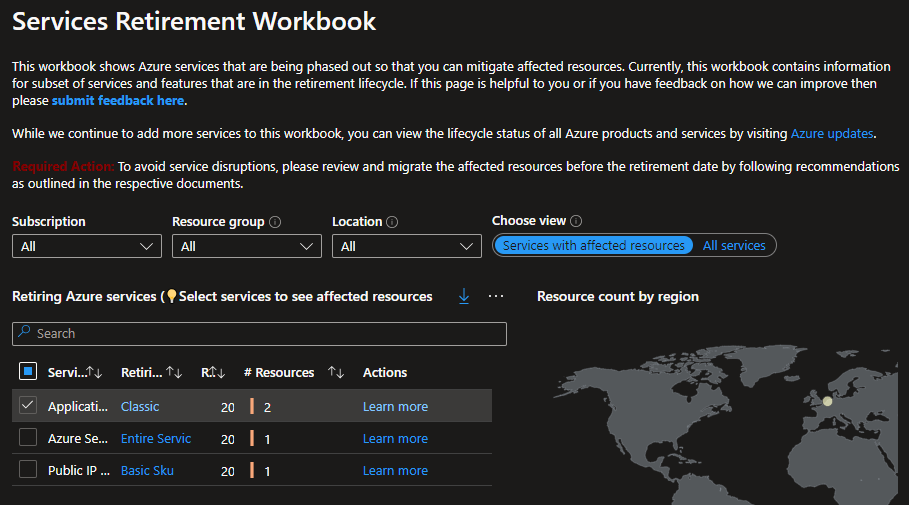Check the Public IP row checkbox
The height and width of the screenshot is (505, 909).
[x=28, y=469]
